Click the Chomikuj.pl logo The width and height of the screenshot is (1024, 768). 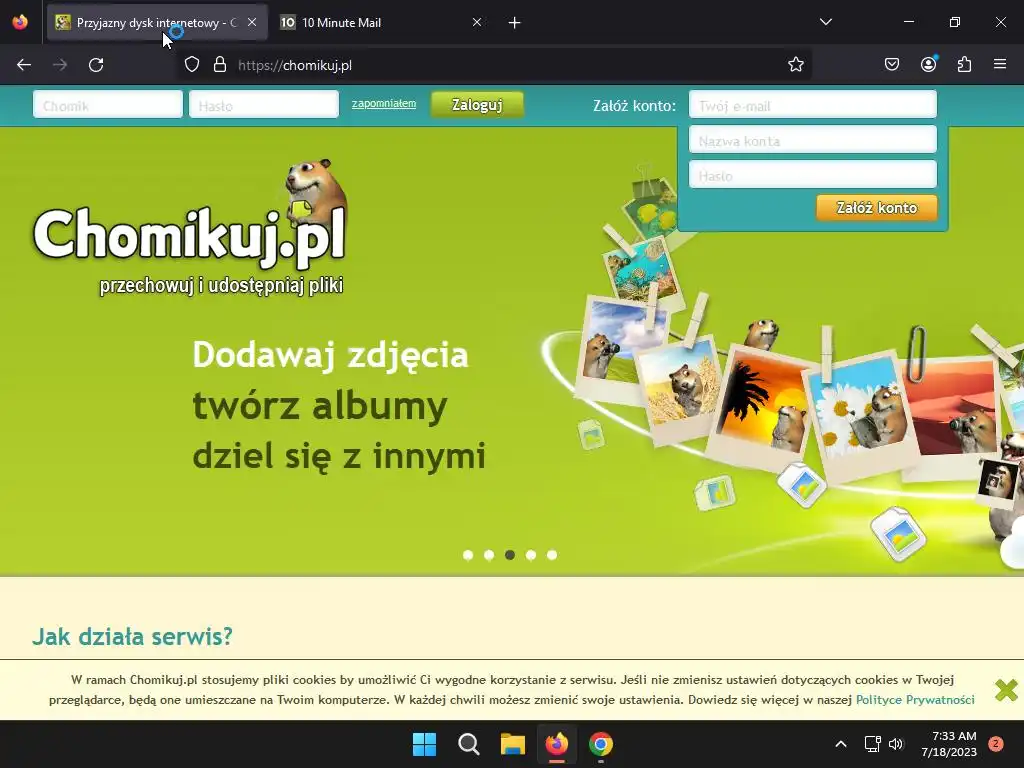click(x=189, y=229)
